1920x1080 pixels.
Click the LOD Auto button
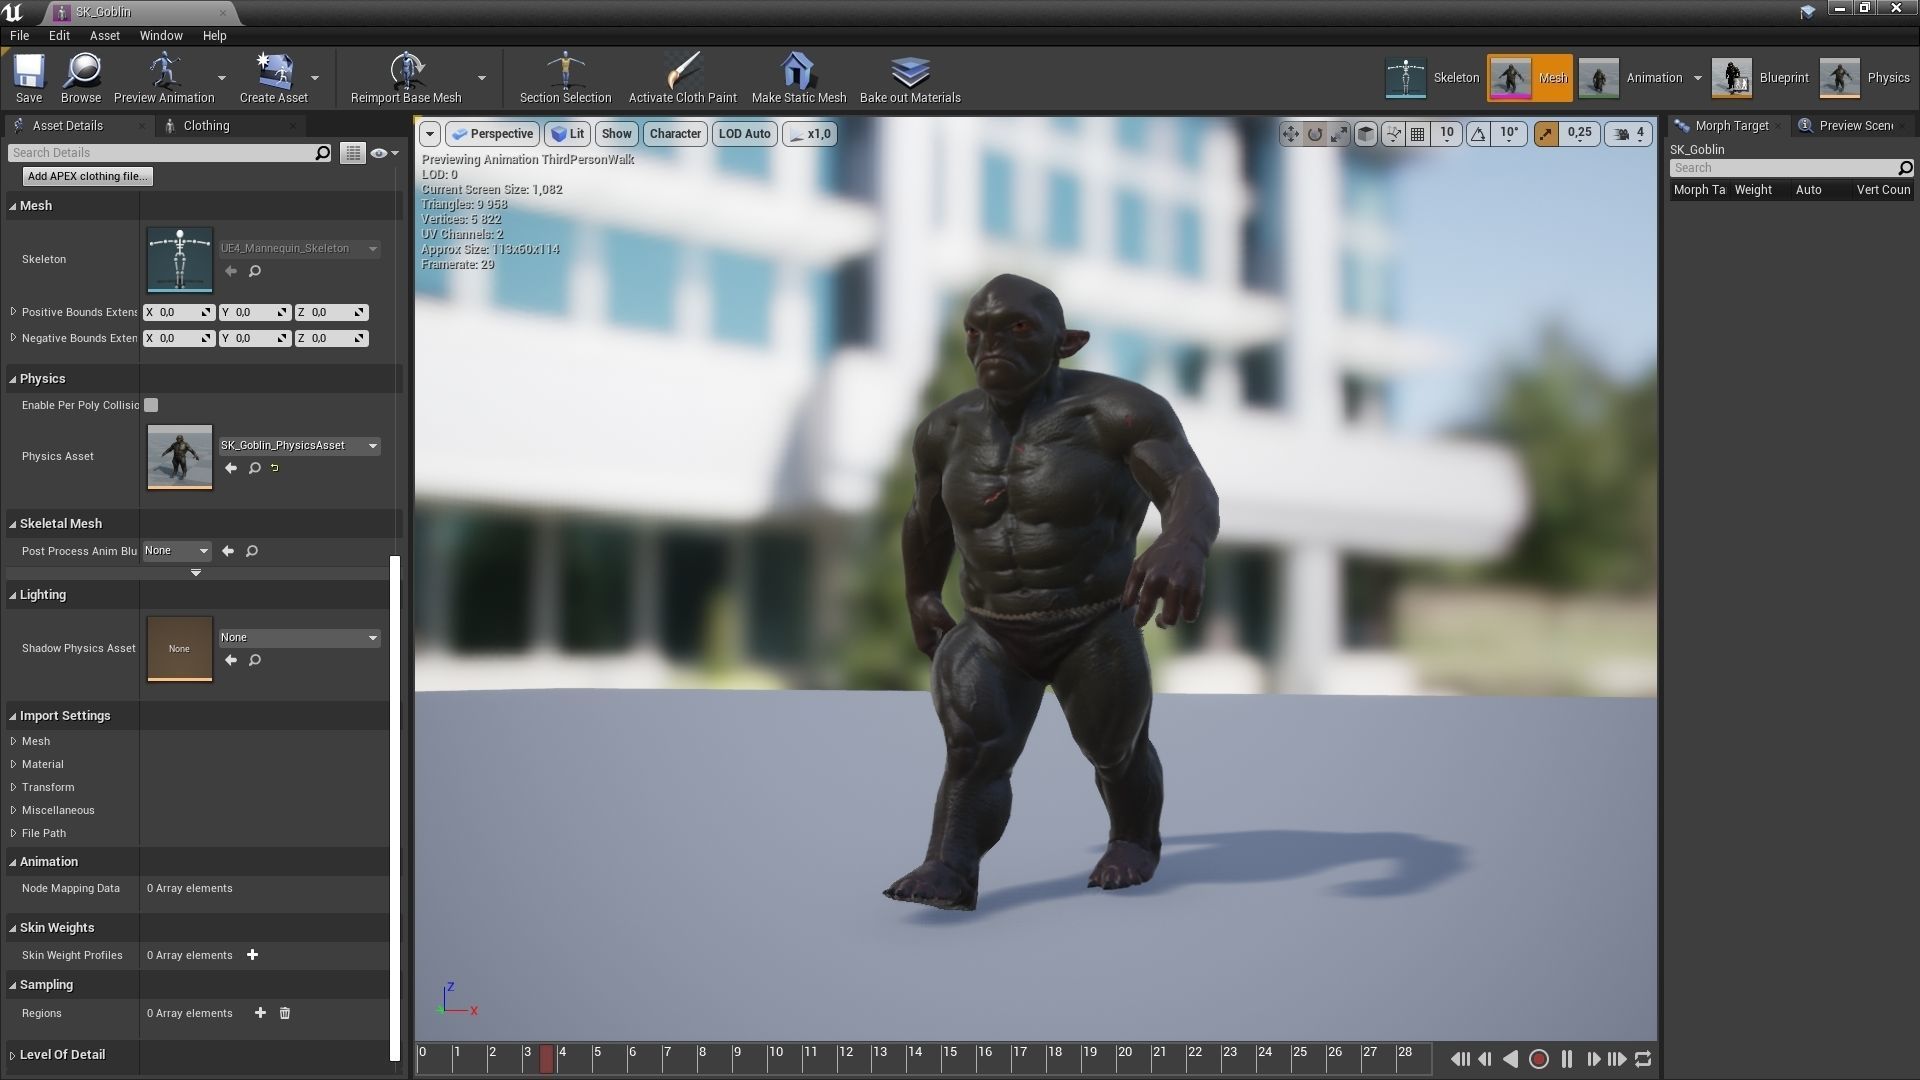744,134
